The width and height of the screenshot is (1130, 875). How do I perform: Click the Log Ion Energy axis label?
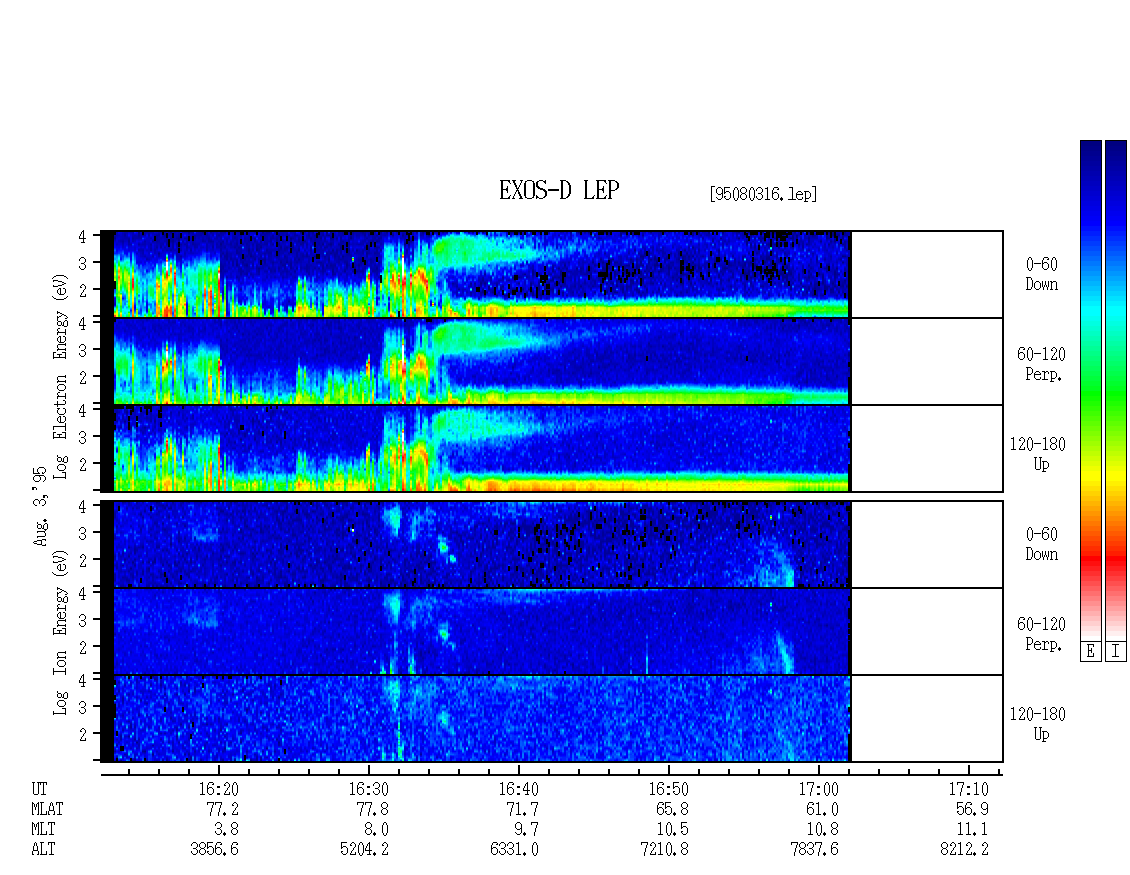(x=61, y=632)
